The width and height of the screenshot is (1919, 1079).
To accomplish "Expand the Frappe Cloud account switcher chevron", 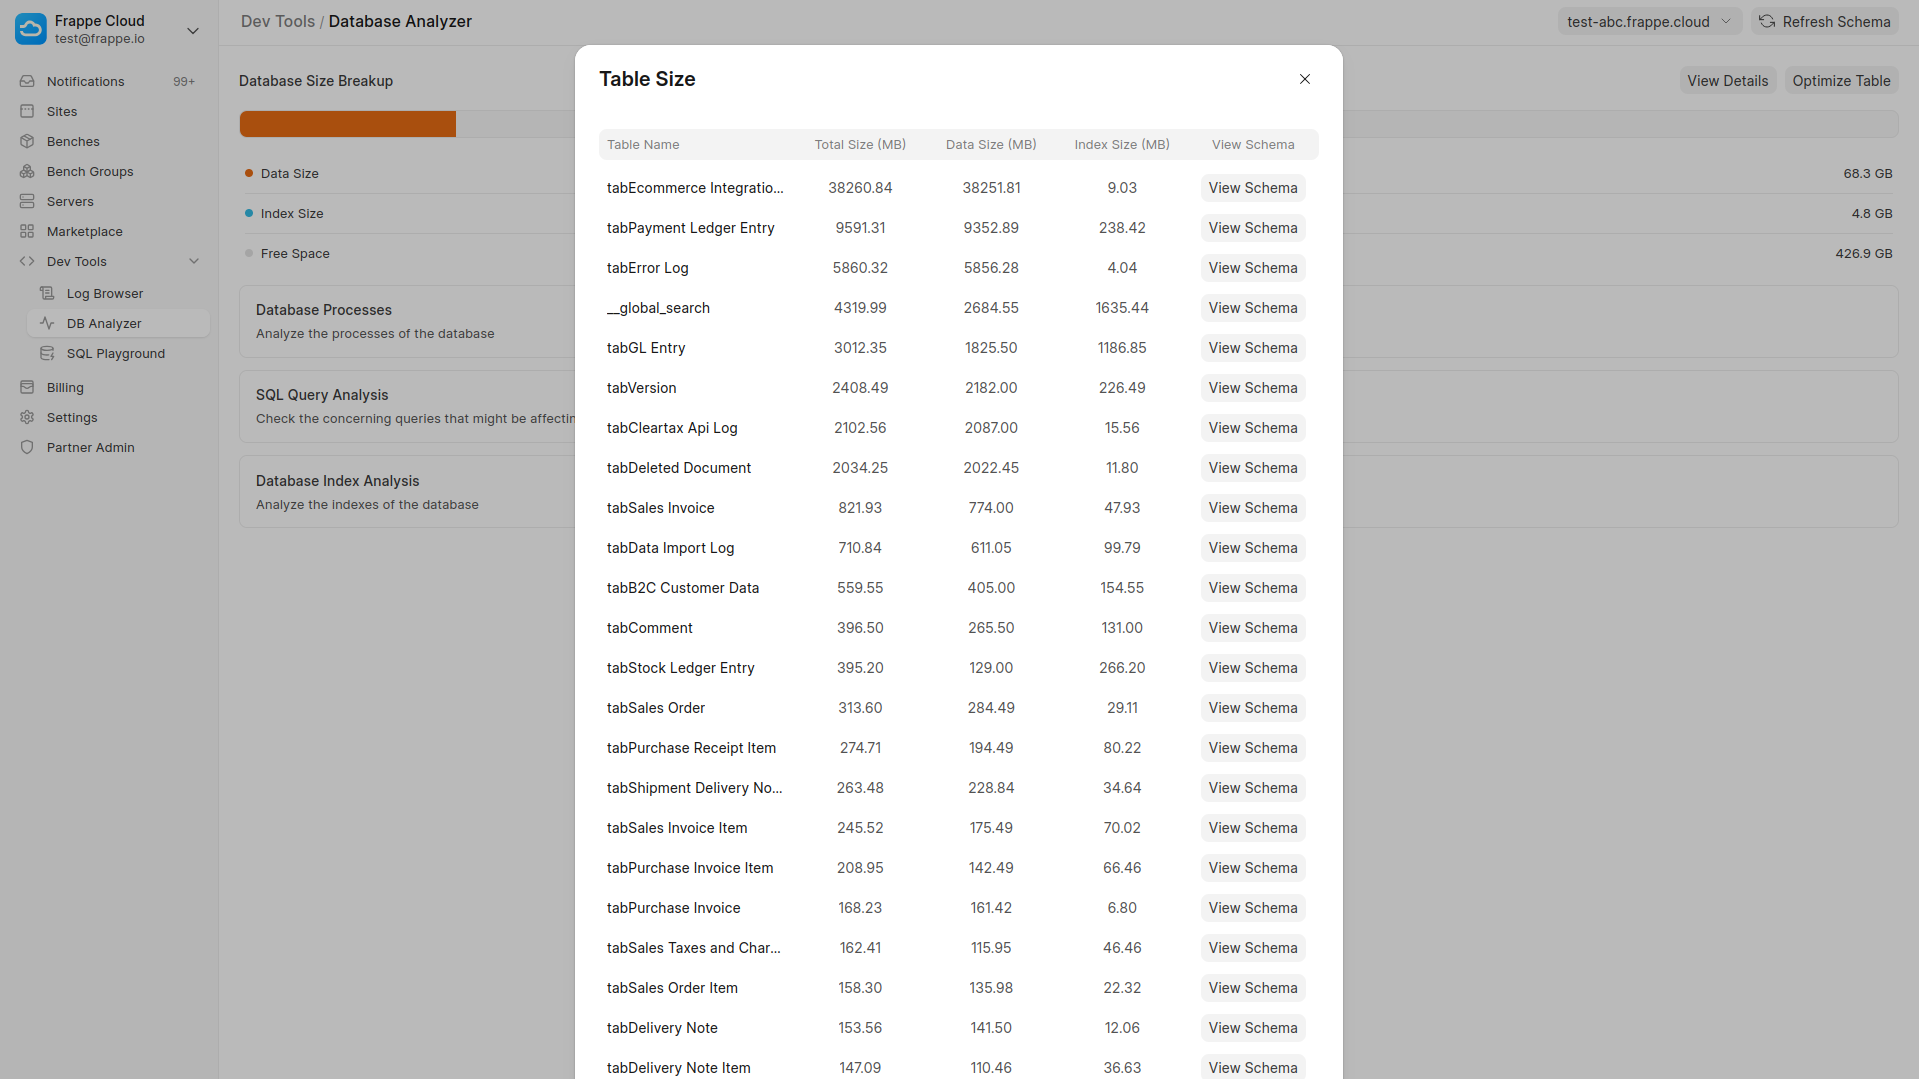I will pos(193,30).
